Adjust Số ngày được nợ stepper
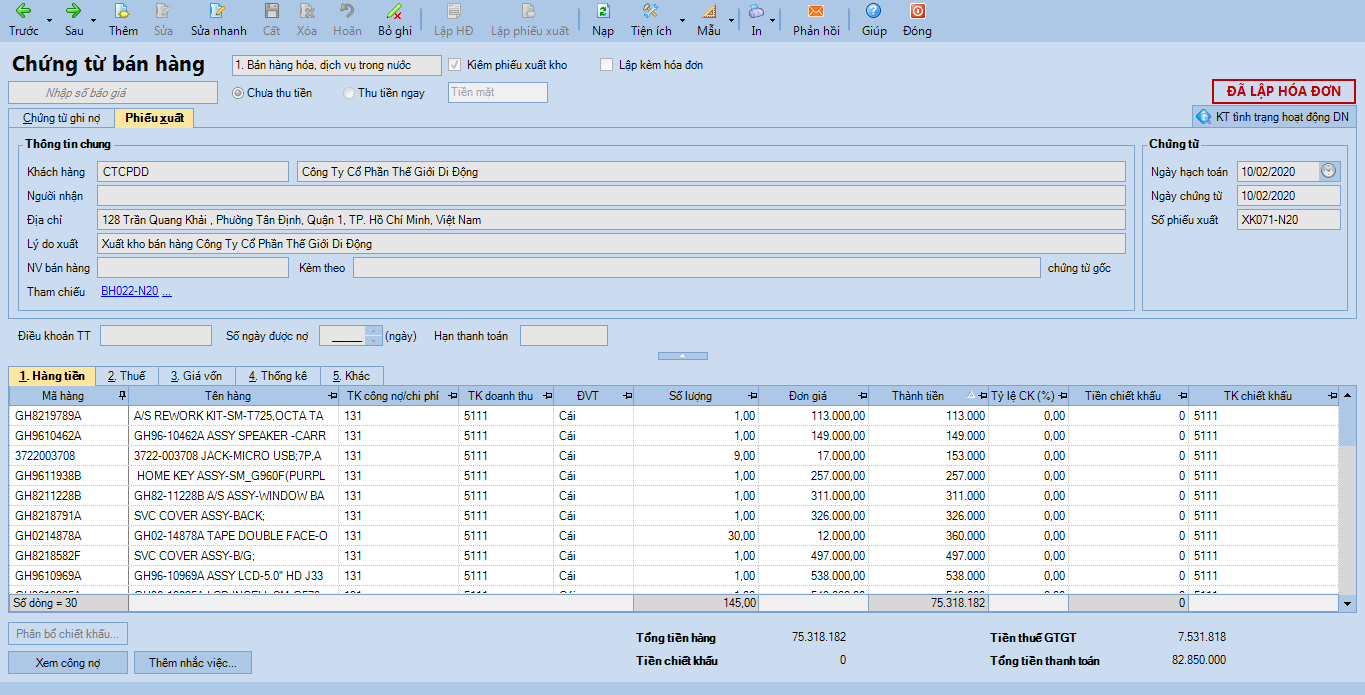 [375, 336]
